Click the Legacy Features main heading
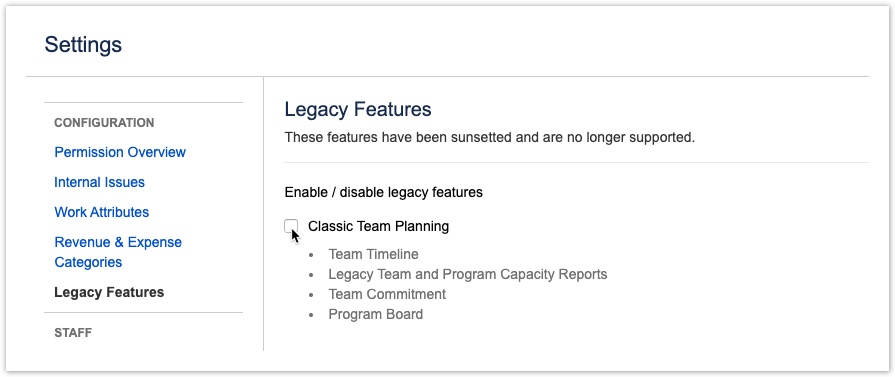Image resolution: width=895 pixels, height=377 pixels. point(358,109)
